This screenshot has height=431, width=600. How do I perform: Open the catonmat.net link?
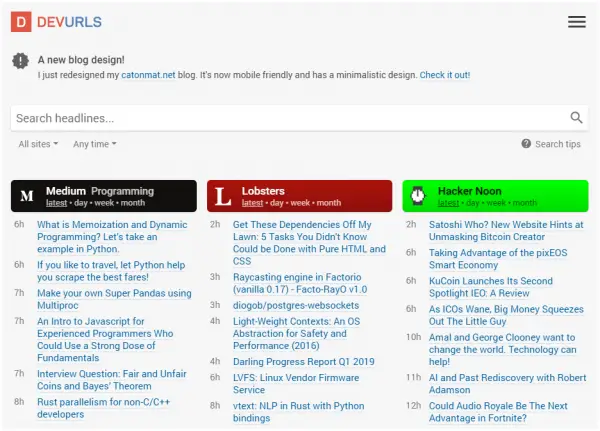[148, 75]
